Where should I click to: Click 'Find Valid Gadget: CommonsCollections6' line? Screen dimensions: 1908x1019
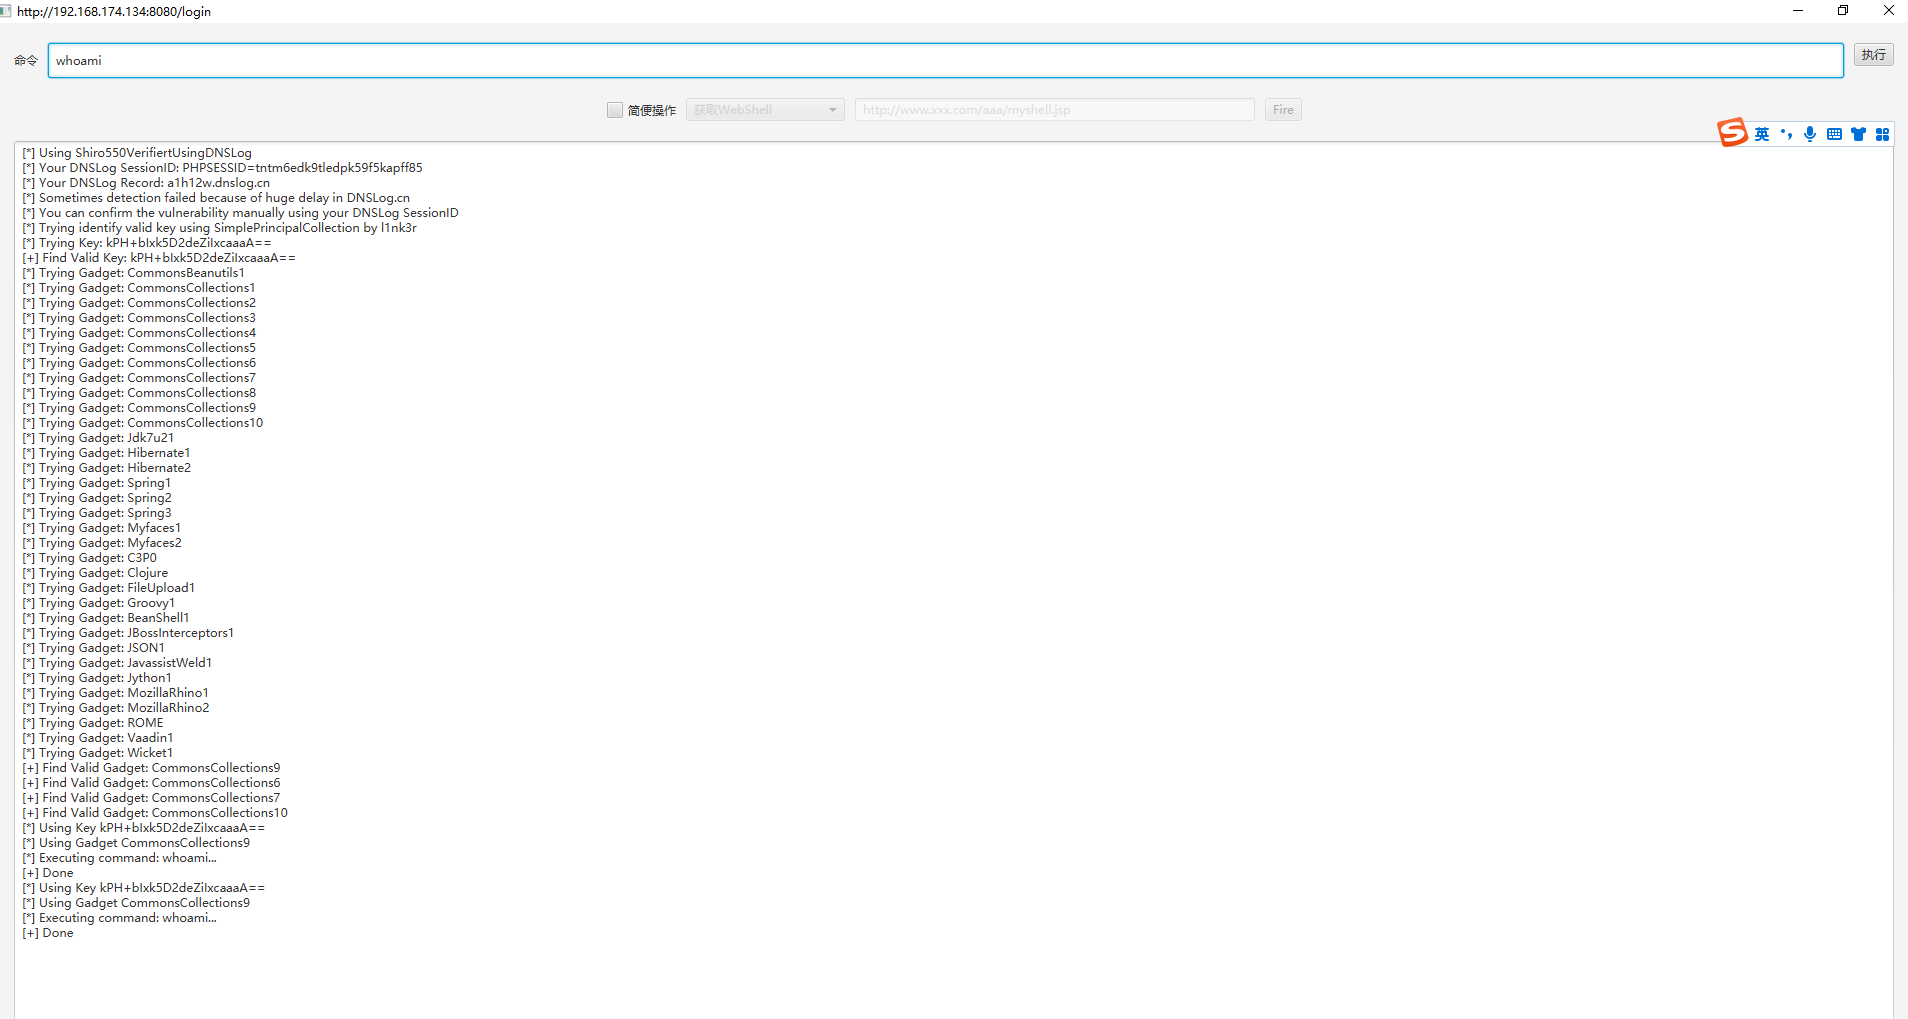151,783
